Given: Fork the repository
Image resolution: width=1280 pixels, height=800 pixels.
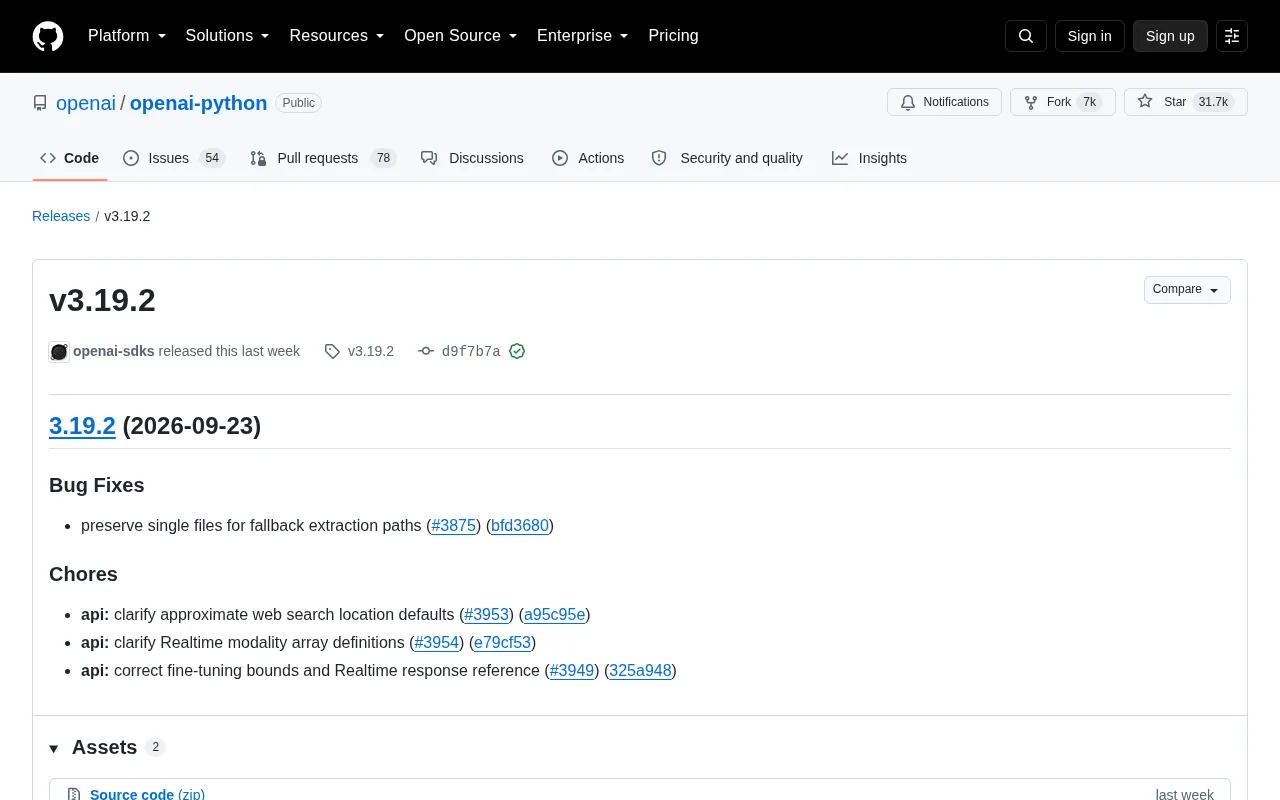Looking at the screenshot, I should [x=1062, y=102].
